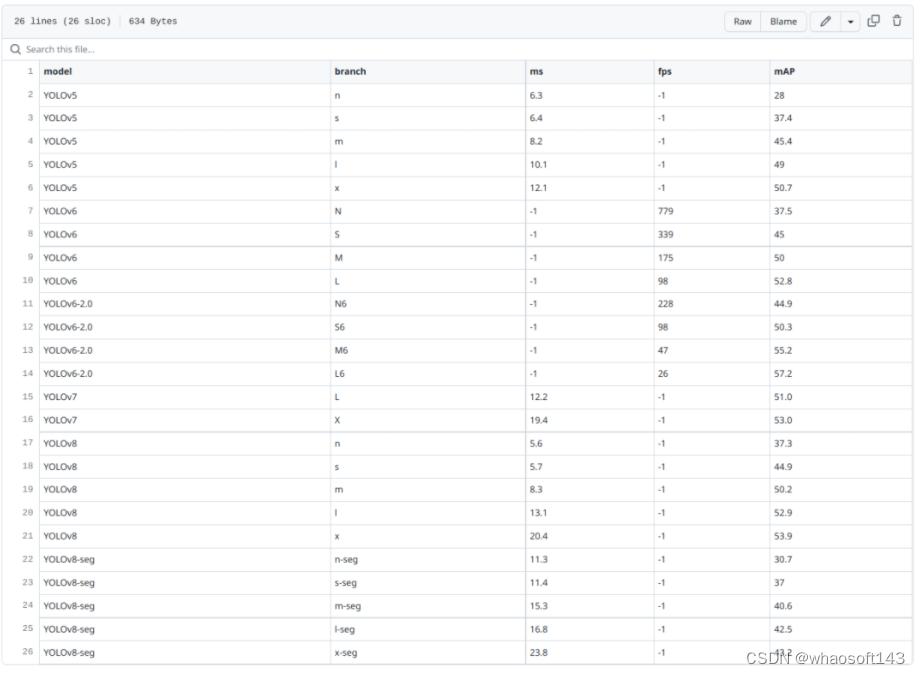Click line number 22
920x674 pixels.
(28, 559)
